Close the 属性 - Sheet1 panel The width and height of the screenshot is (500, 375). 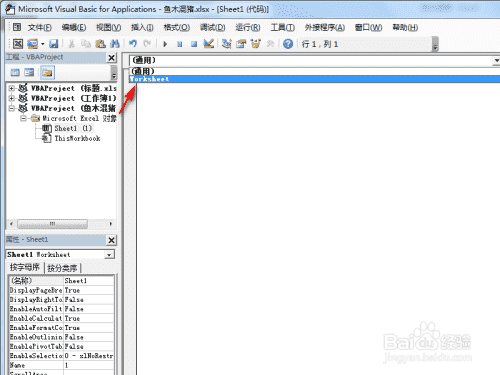112,240
